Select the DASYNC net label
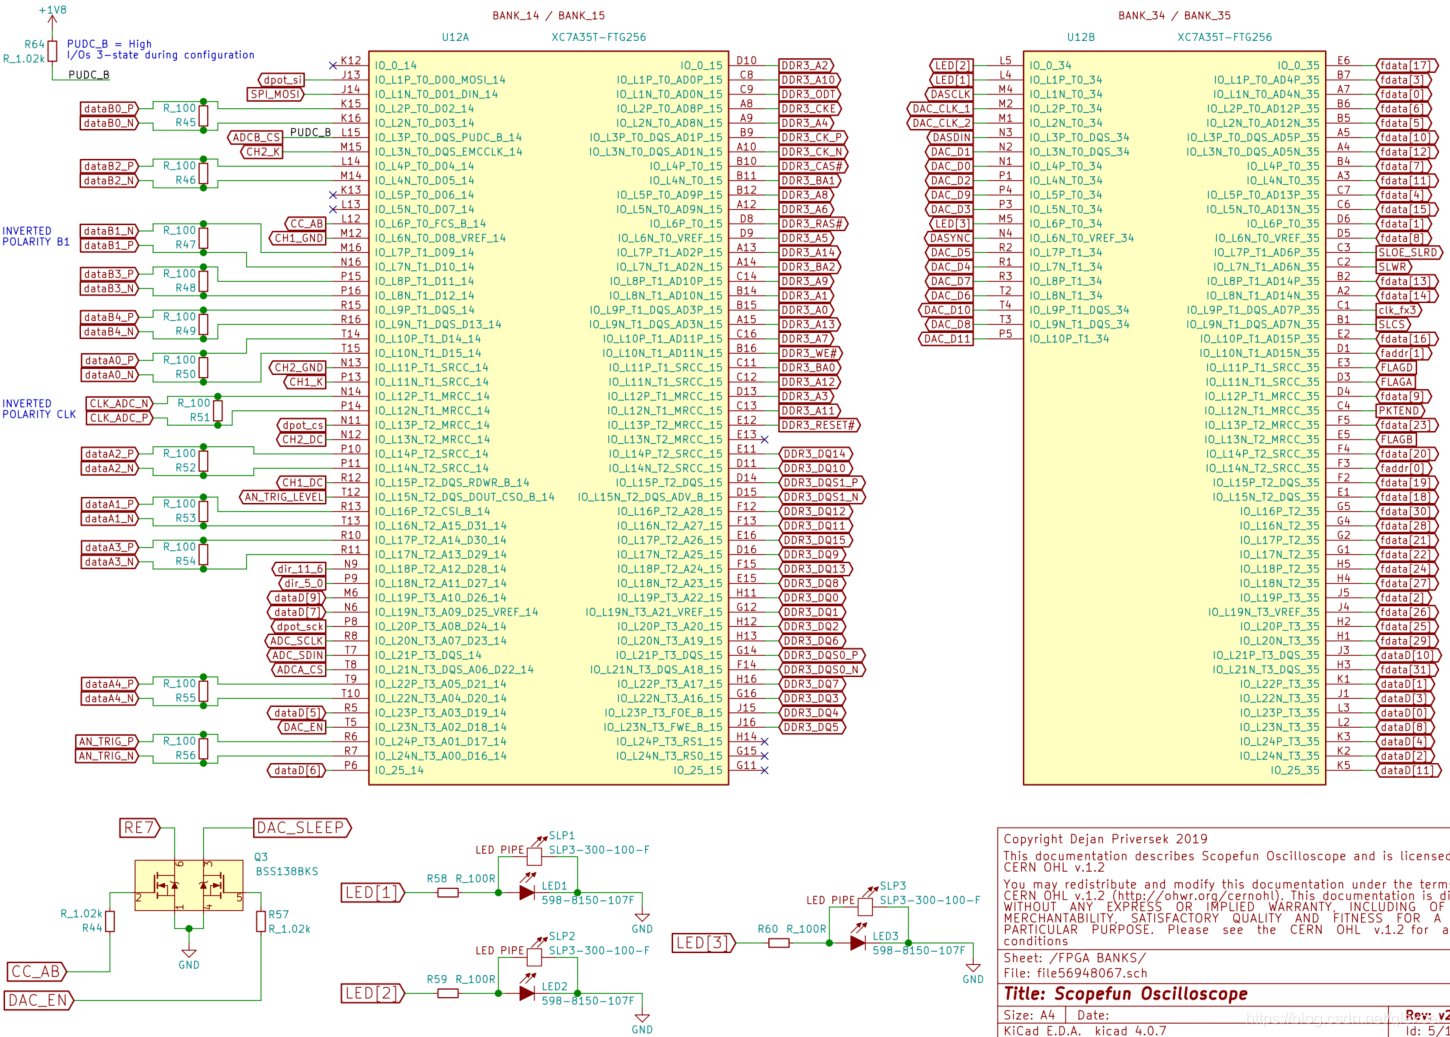This screenshot has height=1037, width=1450. (x=950, y=238)
